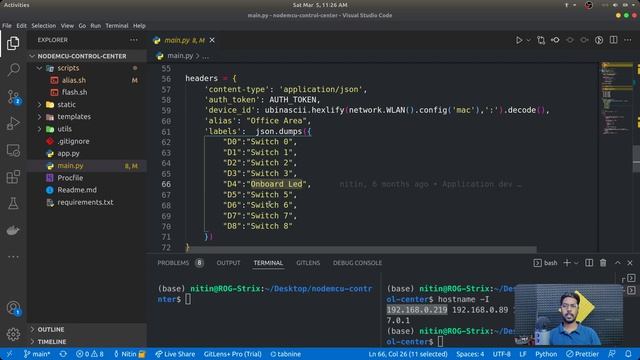The width and height of the screenshot is (640, 360).
Task: Open the Search view icon
Action: 13,70
